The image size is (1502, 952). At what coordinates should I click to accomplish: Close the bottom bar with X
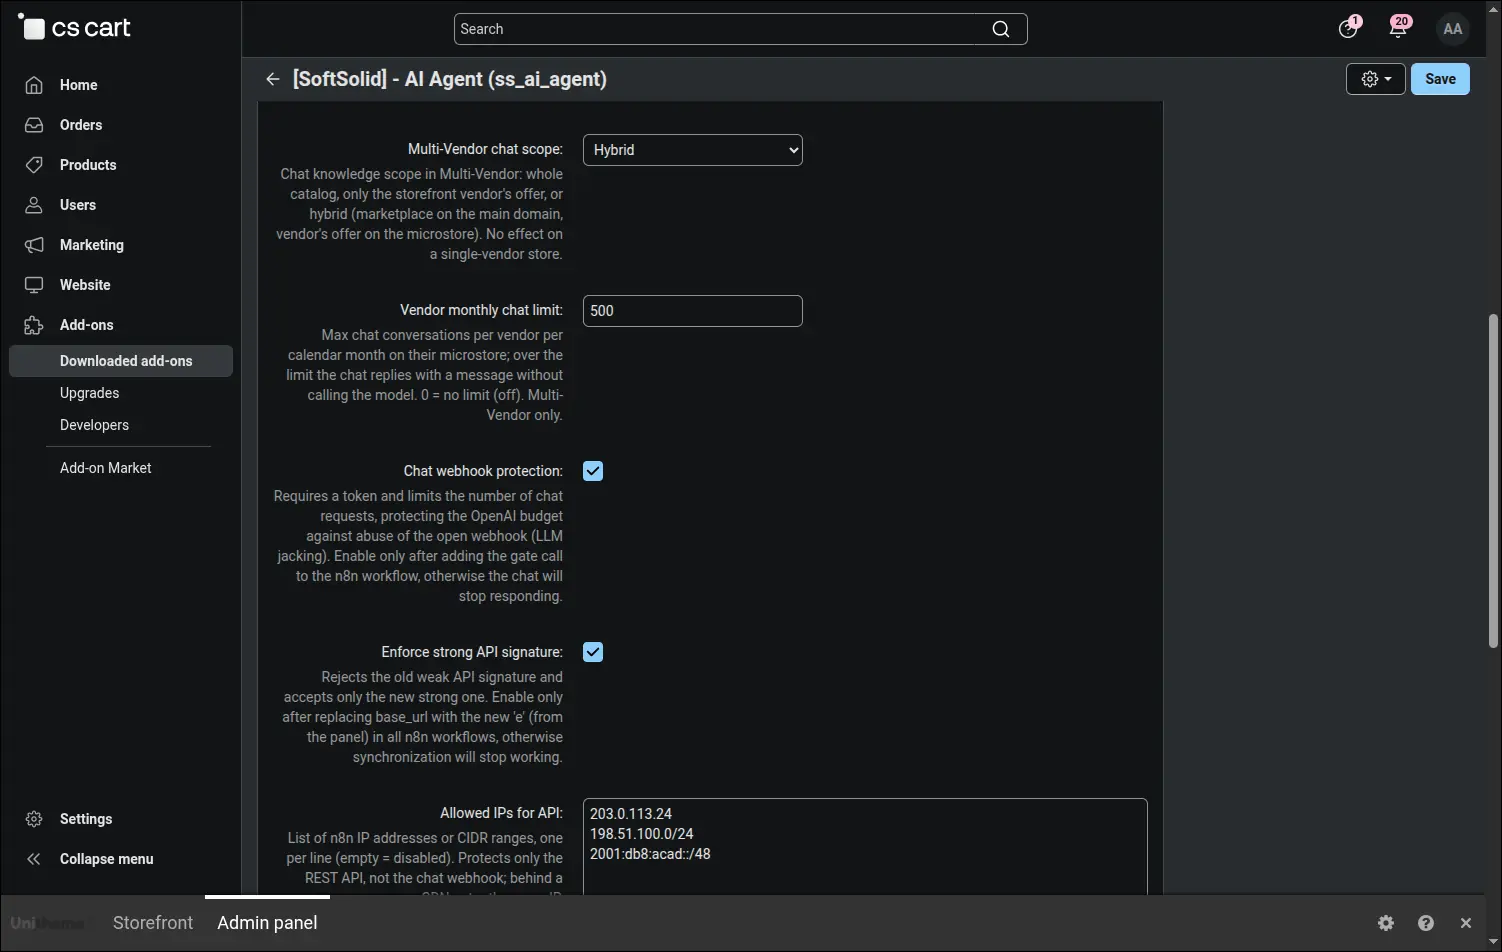(x=1465, y=923)
